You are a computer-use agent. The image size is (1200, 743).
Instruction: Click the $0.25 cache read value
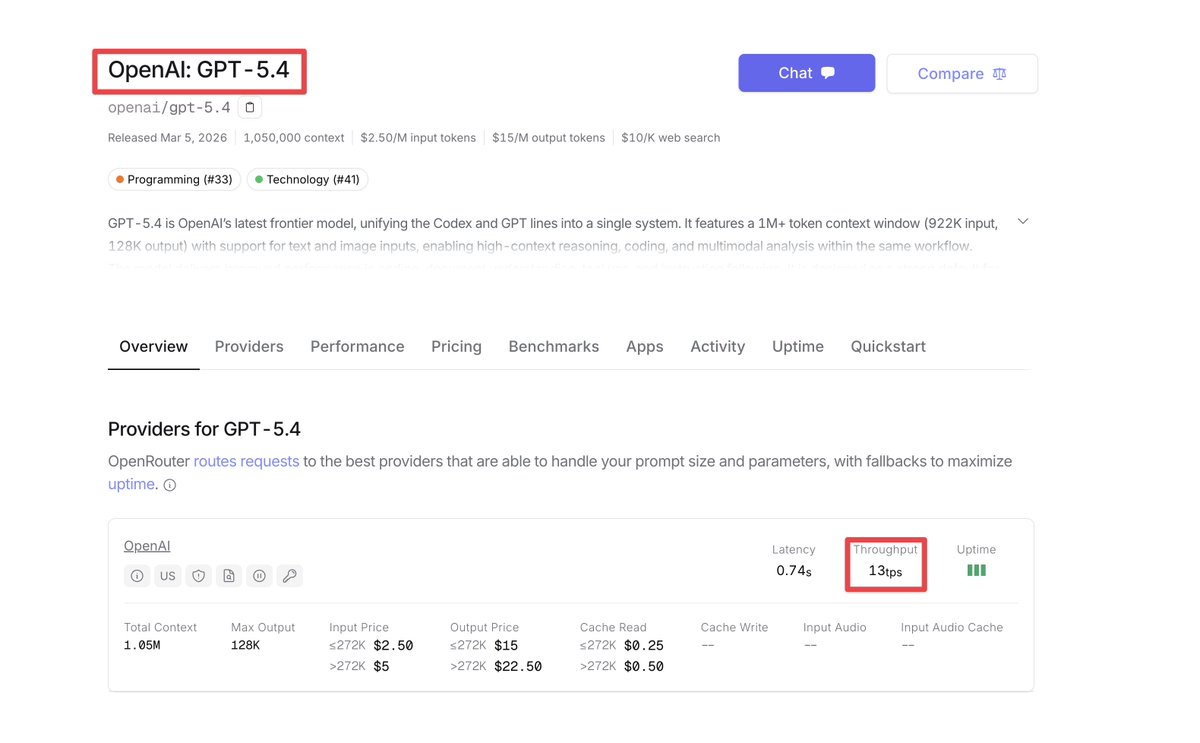tap(644, 646)
